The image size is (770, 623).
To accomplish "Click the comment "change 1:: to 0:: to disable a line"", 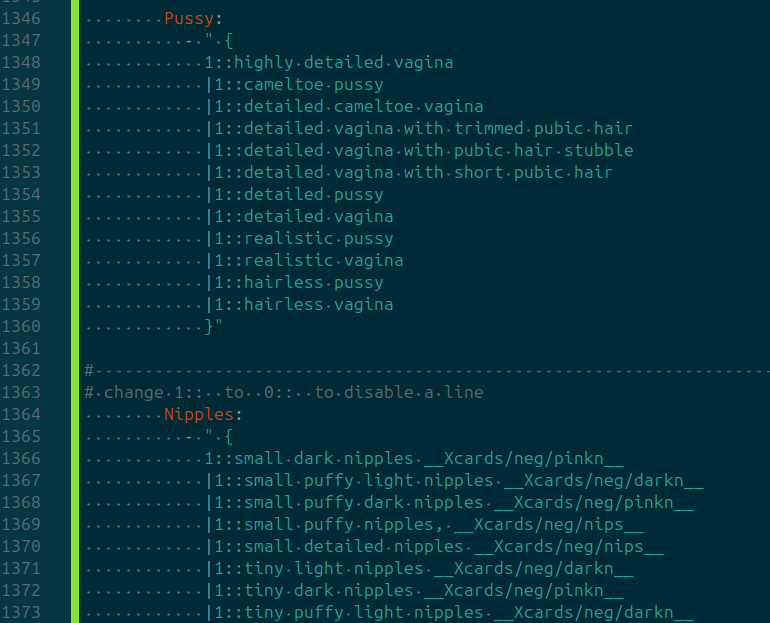I will click(293, 392).
